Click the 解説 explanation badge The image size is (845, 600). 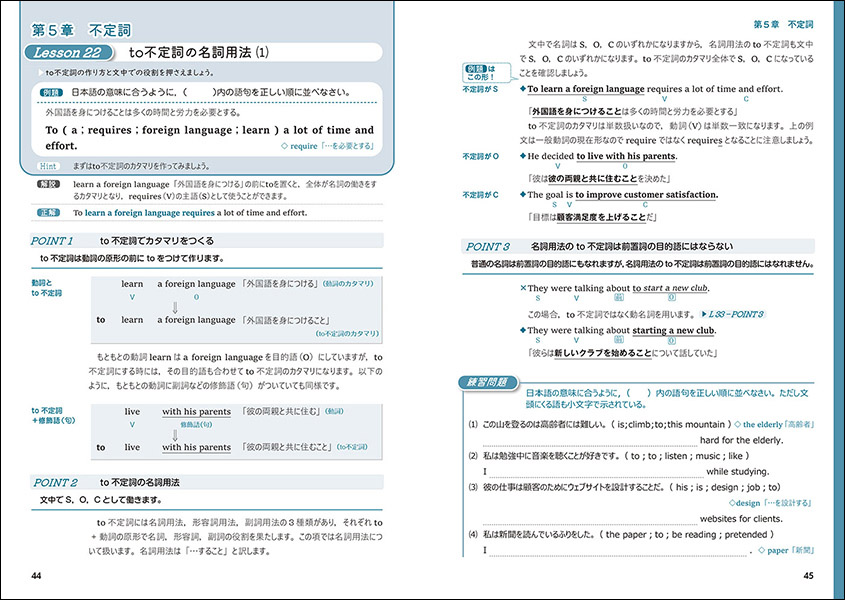coord(48,186)
